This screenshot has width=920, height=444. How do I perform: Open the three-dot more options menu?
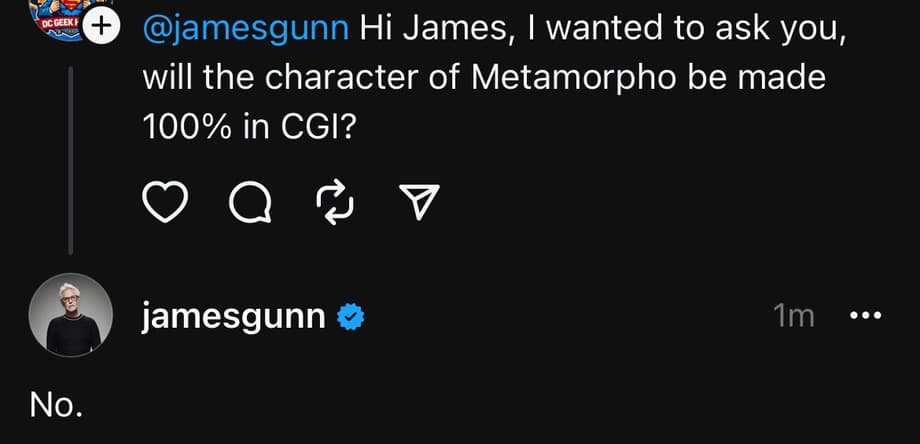coord(864,317)
